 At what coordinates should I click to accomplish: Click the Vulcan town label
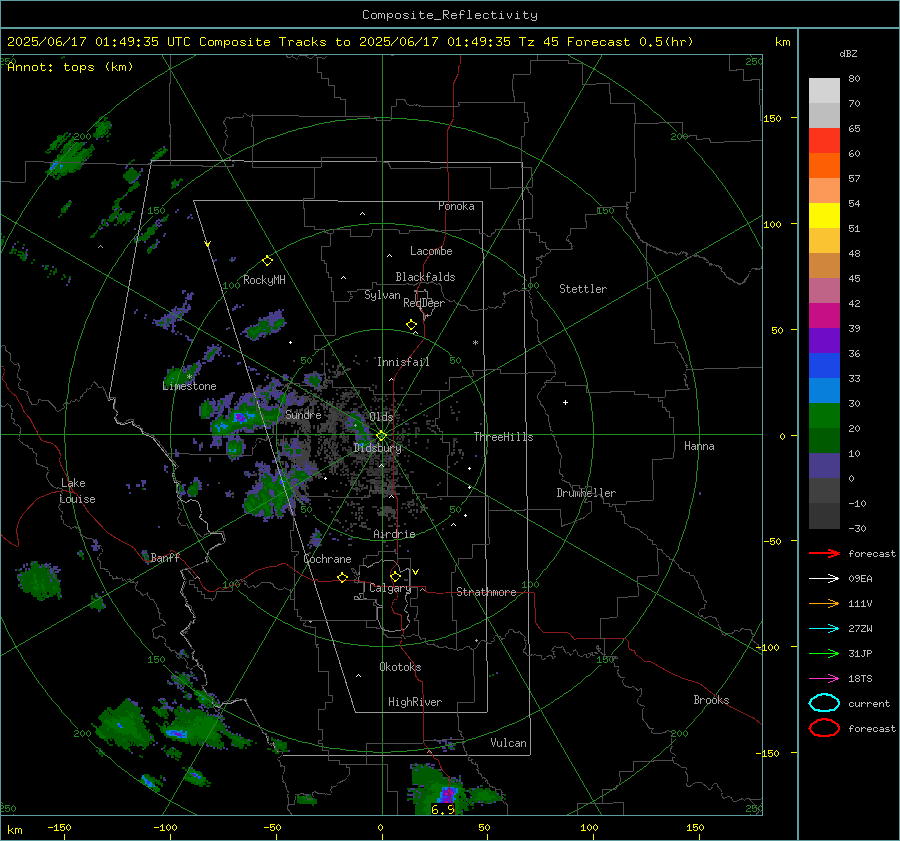coord(509,743)
